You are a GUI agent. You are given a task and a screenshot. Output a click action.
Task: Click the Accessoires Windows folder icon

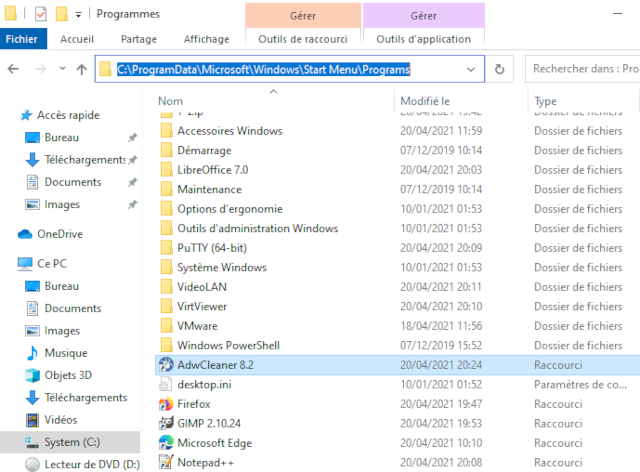(x=166, y=131)
